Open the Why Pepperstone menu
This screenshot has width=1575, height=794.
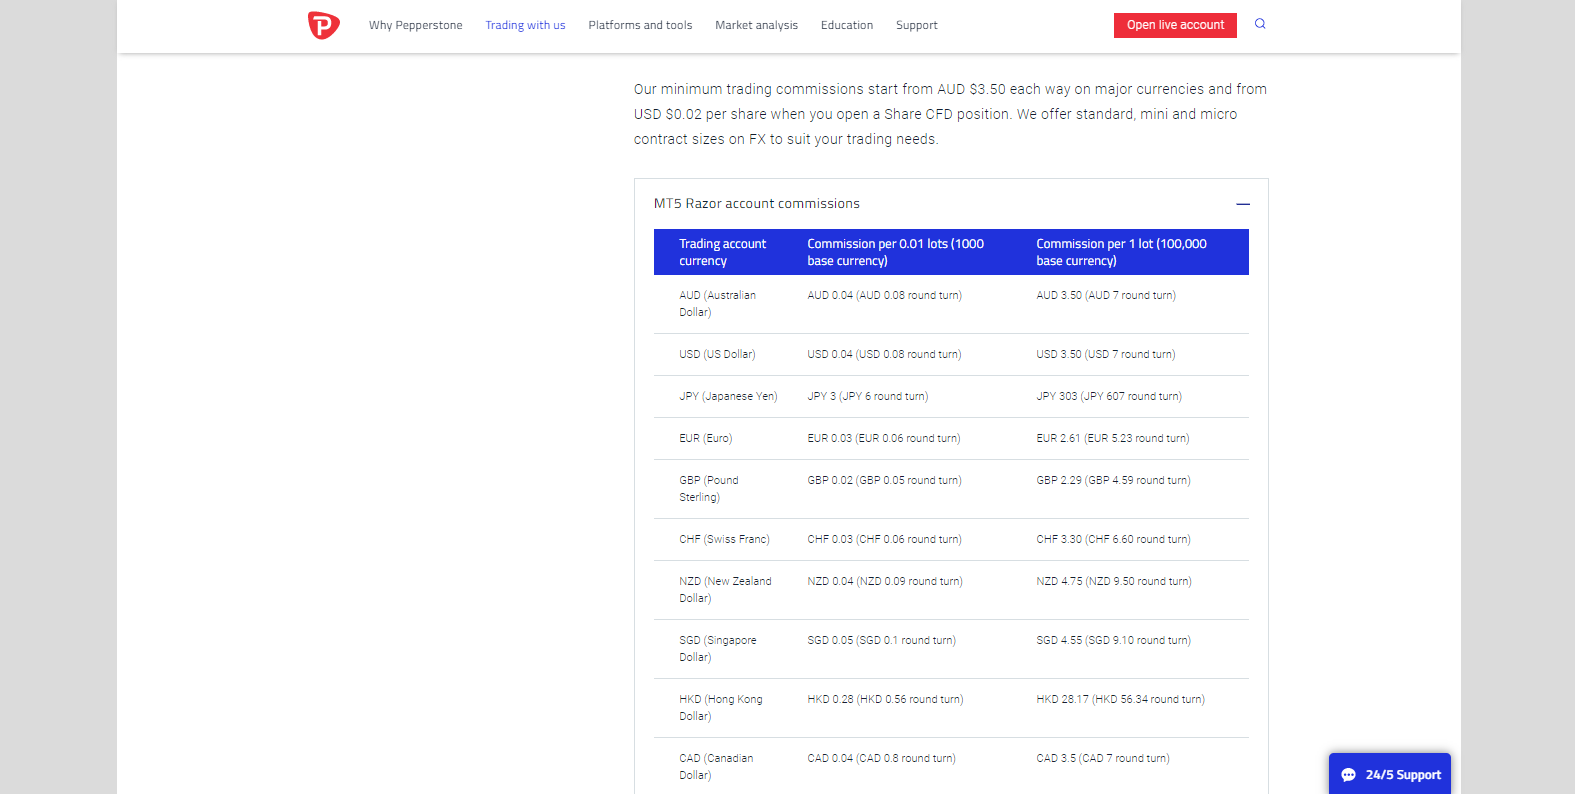tap(416, 25)
